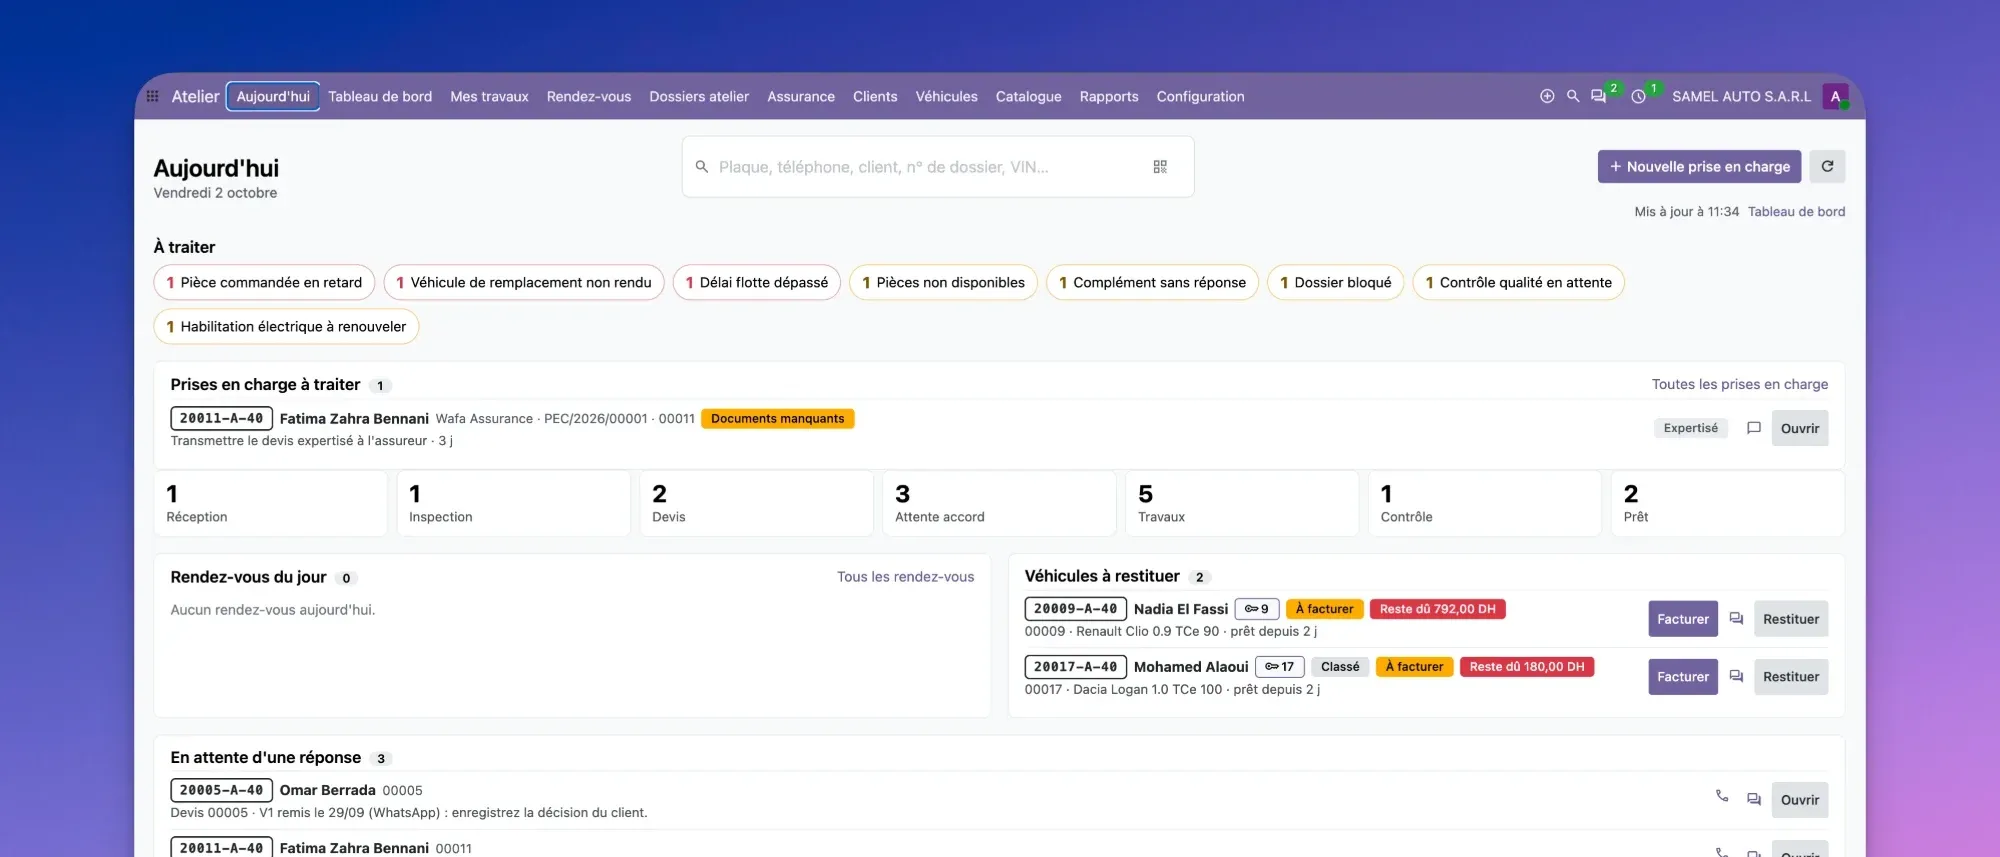Open chat icon on Nadia El Fassi row
Image resolution: width=2000 pixels, height=857 pixels.
point(1736,619)
